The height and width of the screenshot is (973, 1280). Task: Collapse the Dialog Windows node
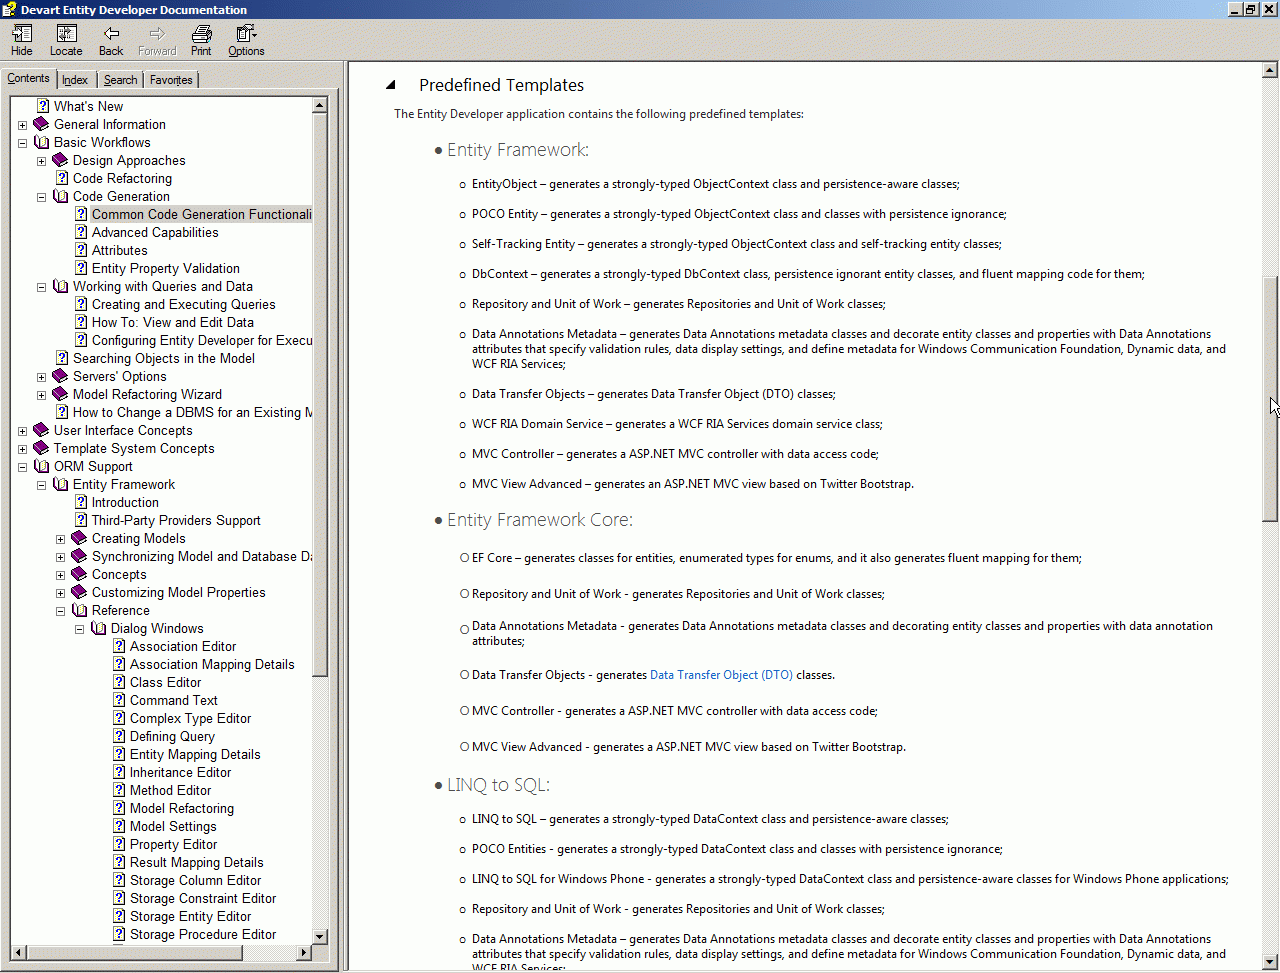(79, 629)
